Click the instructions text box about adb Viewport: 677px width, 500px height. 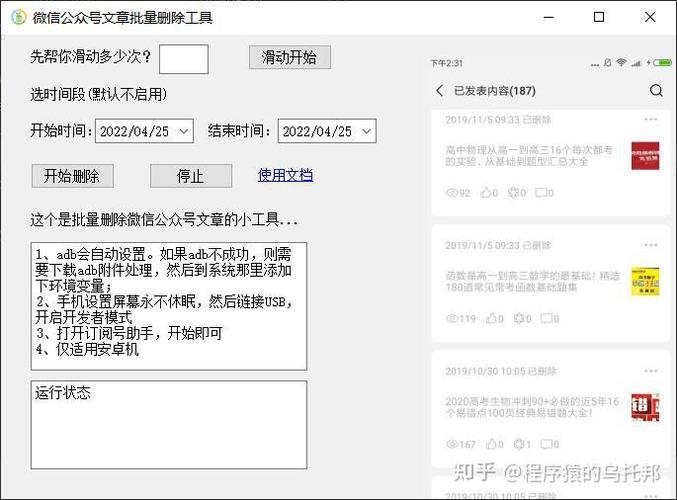pyautogui.click(x=169, y=306)
